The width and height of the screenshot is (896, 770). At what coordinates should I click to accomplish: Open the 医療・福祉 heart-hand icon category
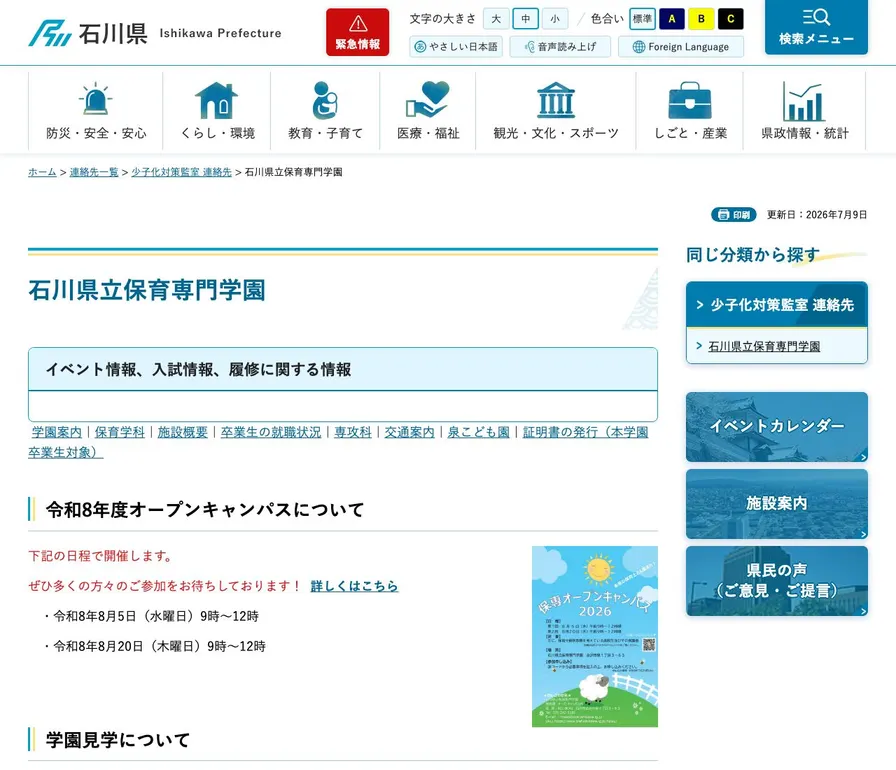428,111
